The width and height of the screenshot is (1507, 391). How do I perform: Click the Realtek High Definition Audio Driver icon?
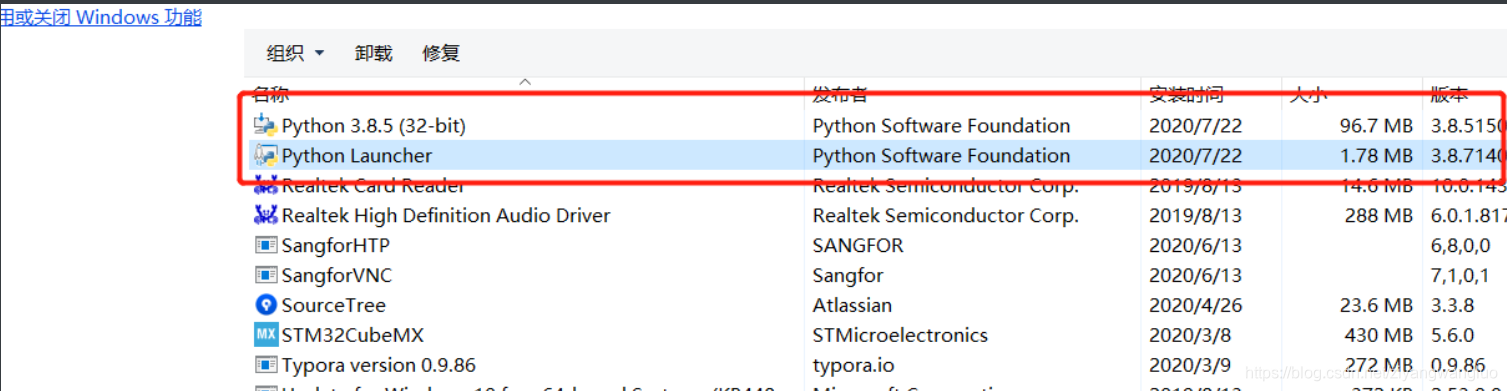tap(265, 215)
